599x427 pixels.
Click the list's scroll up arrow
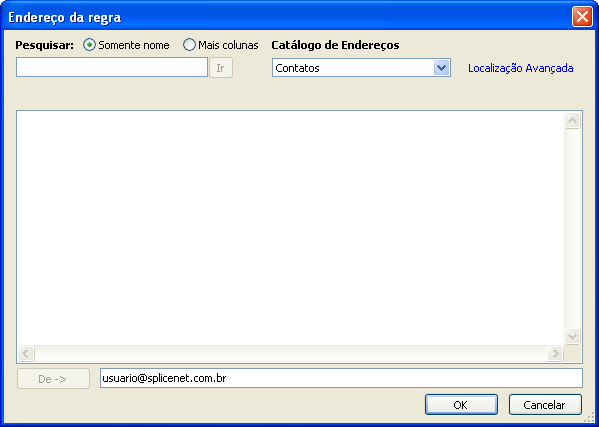572,121
